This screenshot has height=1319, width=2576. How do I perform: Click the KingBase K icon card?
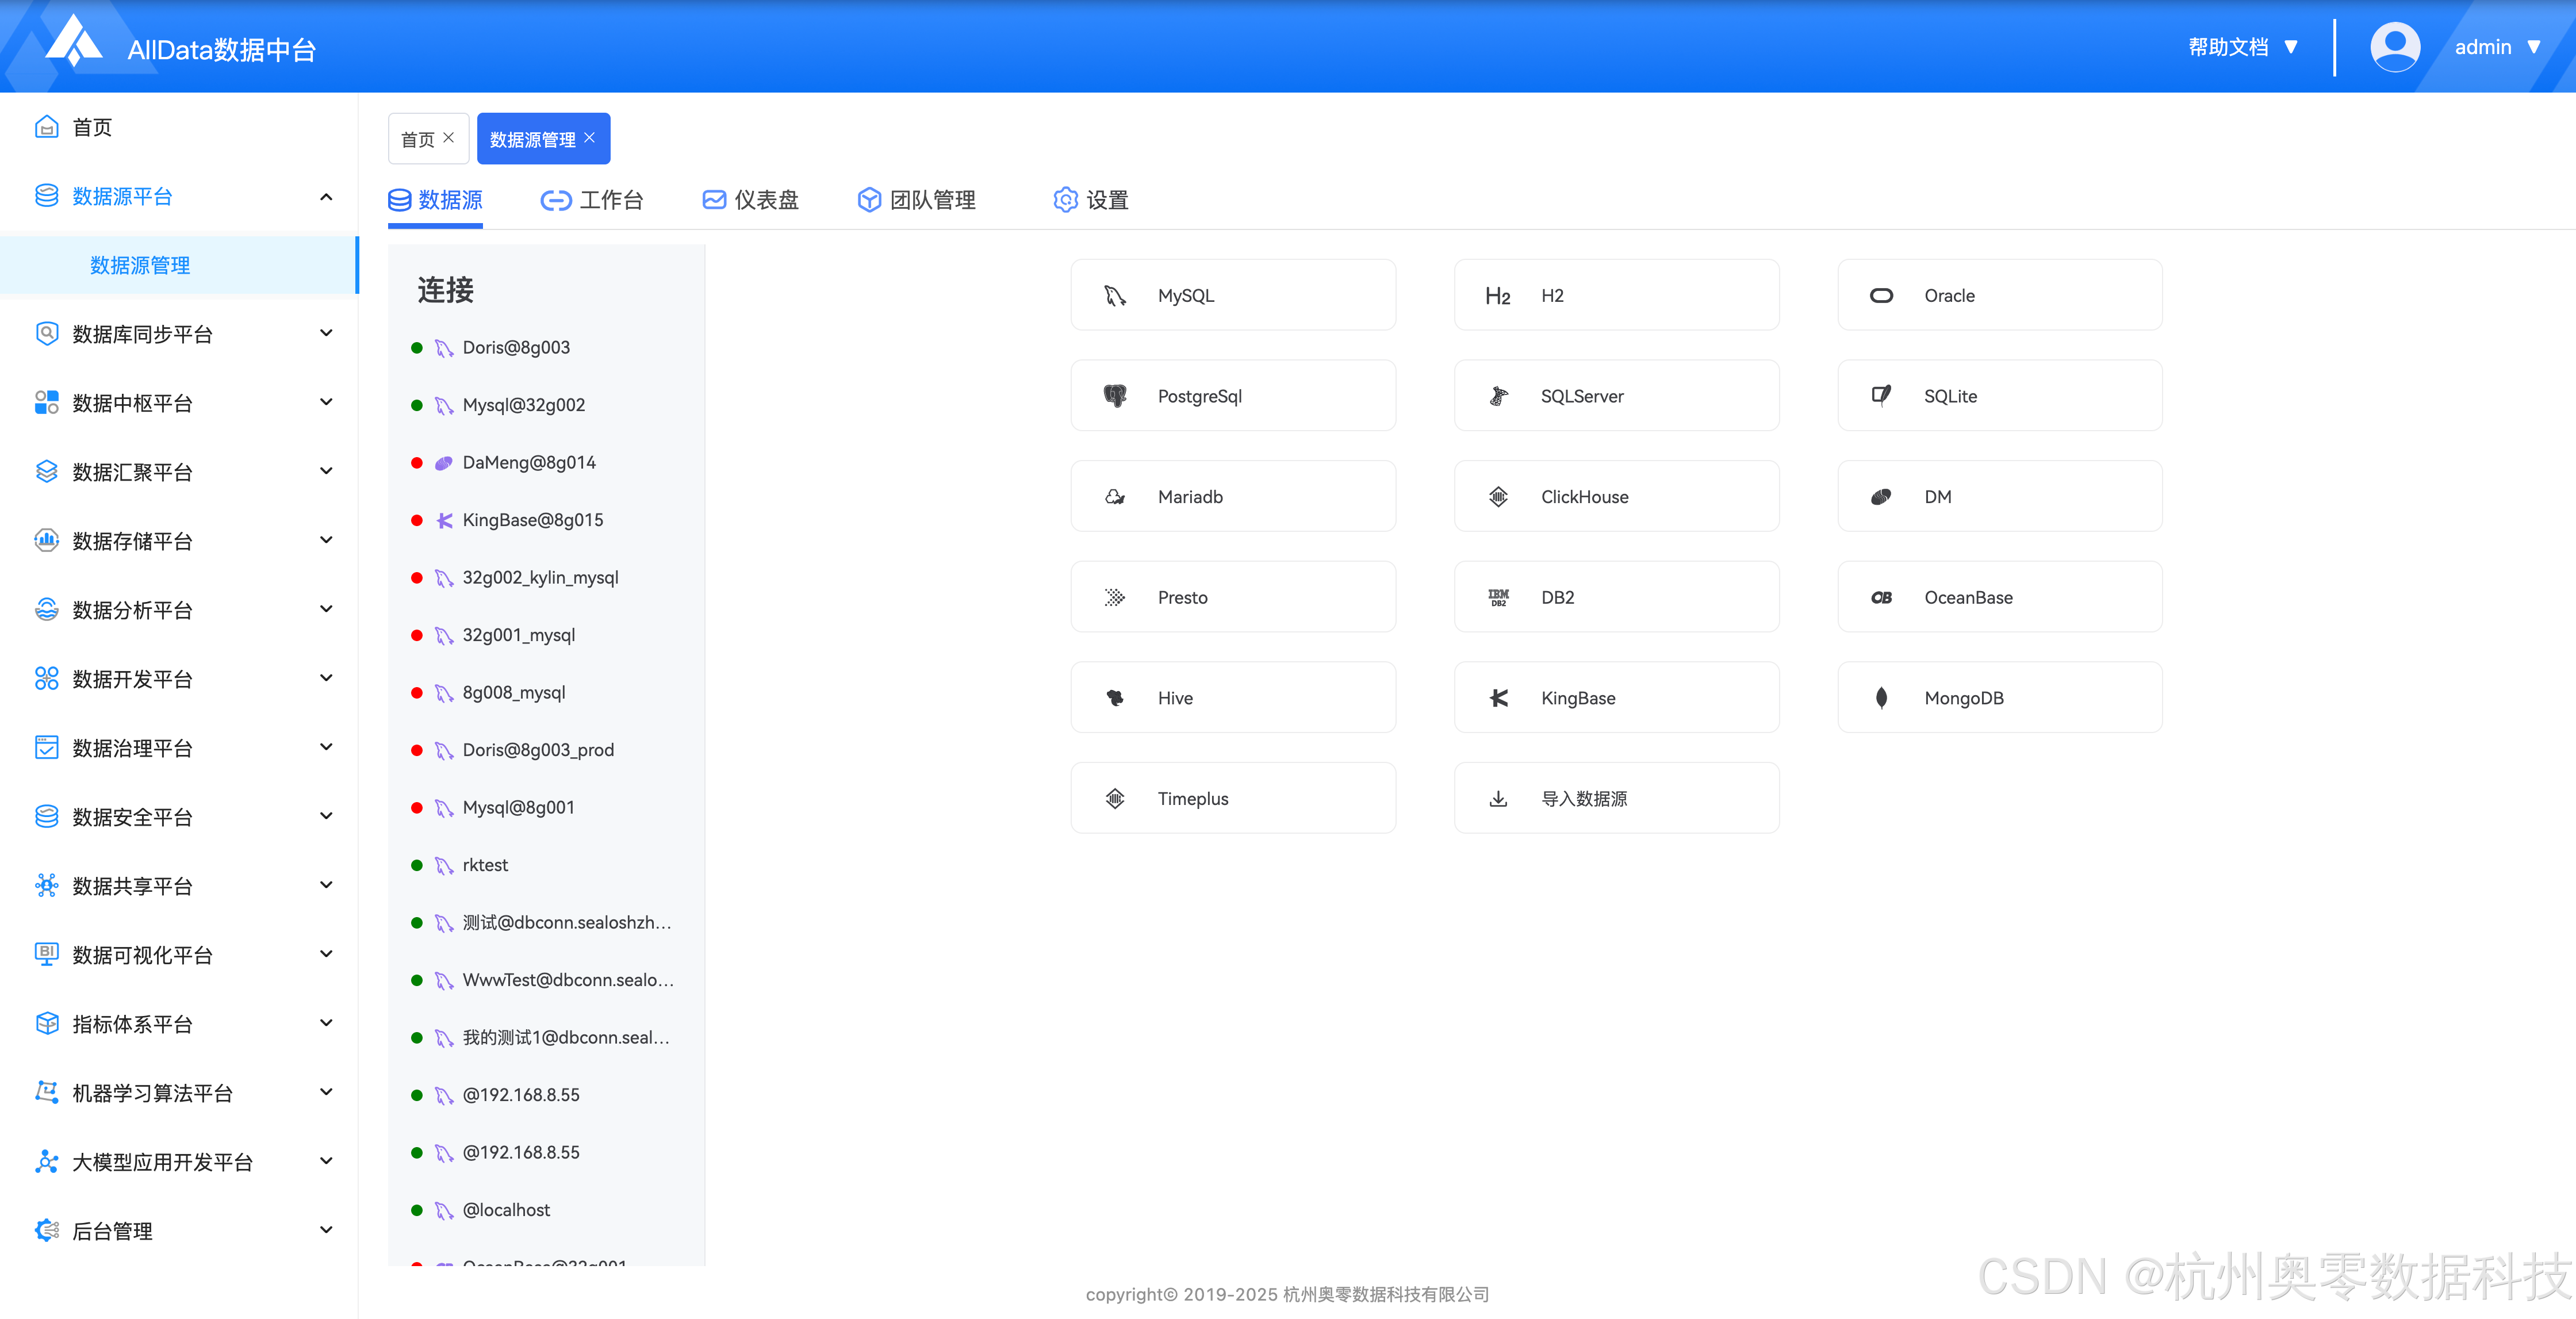pyautogui.click(x=1498, y=698)
